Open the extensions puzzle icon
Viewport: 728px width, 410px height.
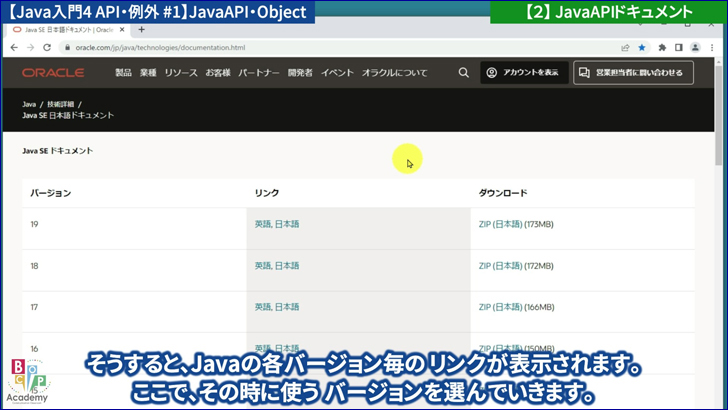662,47
